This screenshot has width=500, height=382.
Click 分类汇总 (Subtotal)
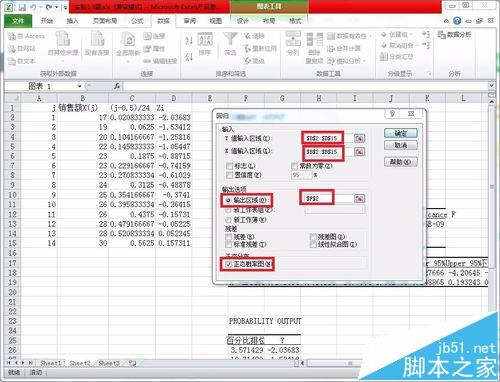point(397,57)
